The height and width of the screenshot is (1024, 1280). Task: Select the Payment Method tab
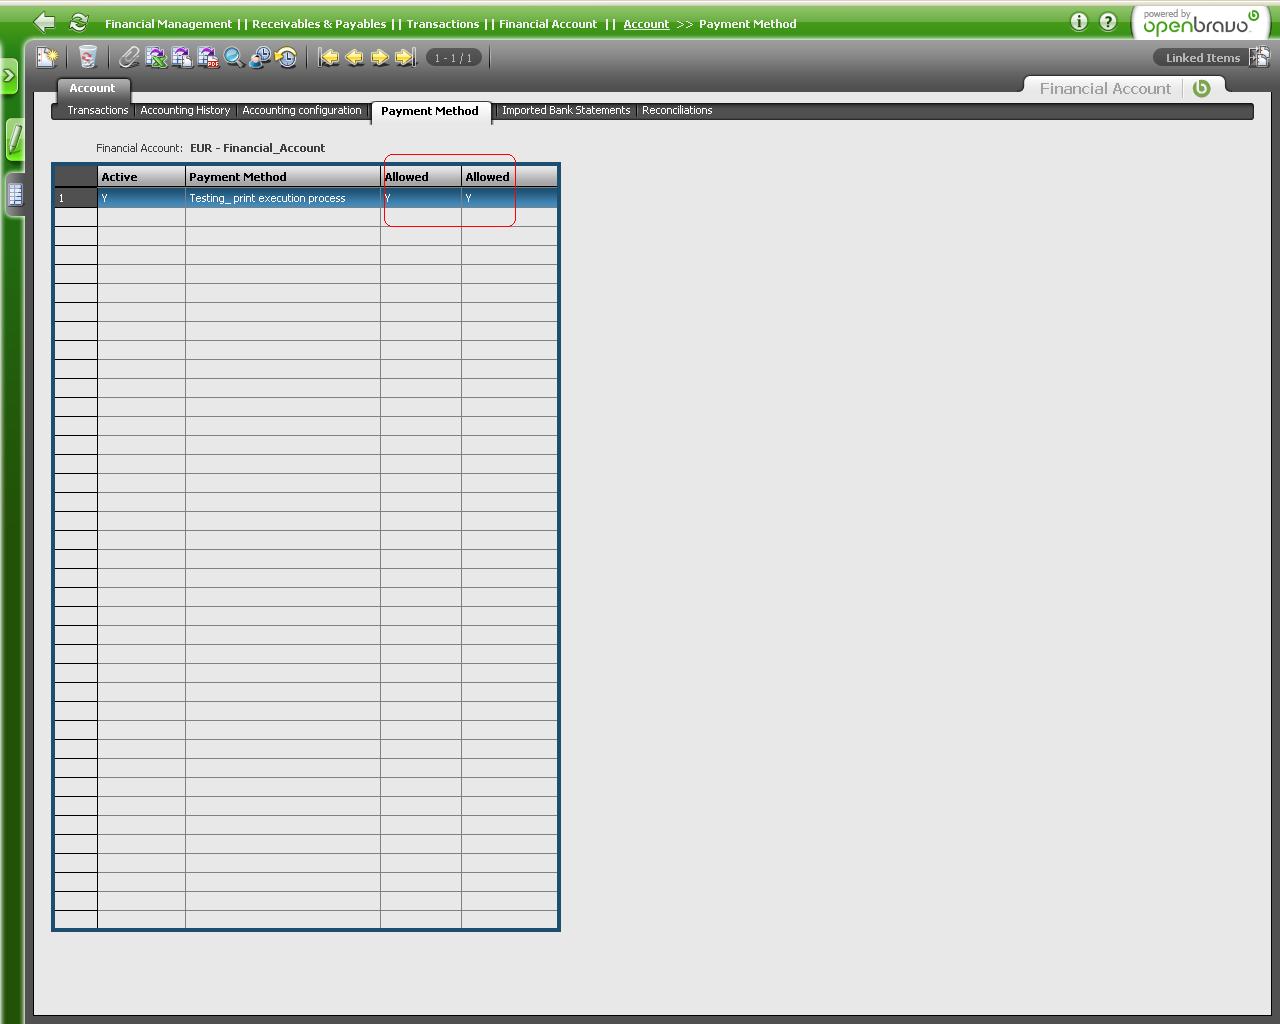pos(430,111)
